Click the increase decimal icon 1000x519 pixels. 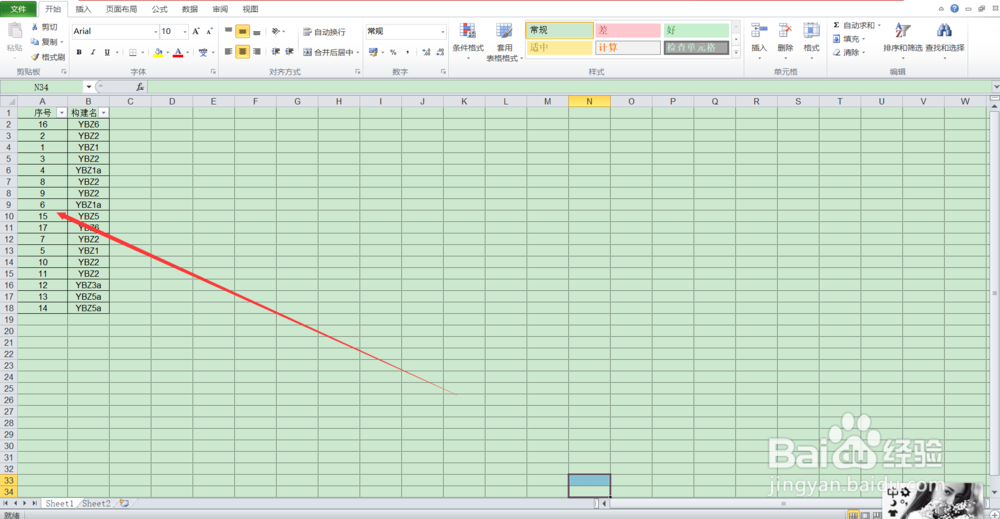pos(426,52)
